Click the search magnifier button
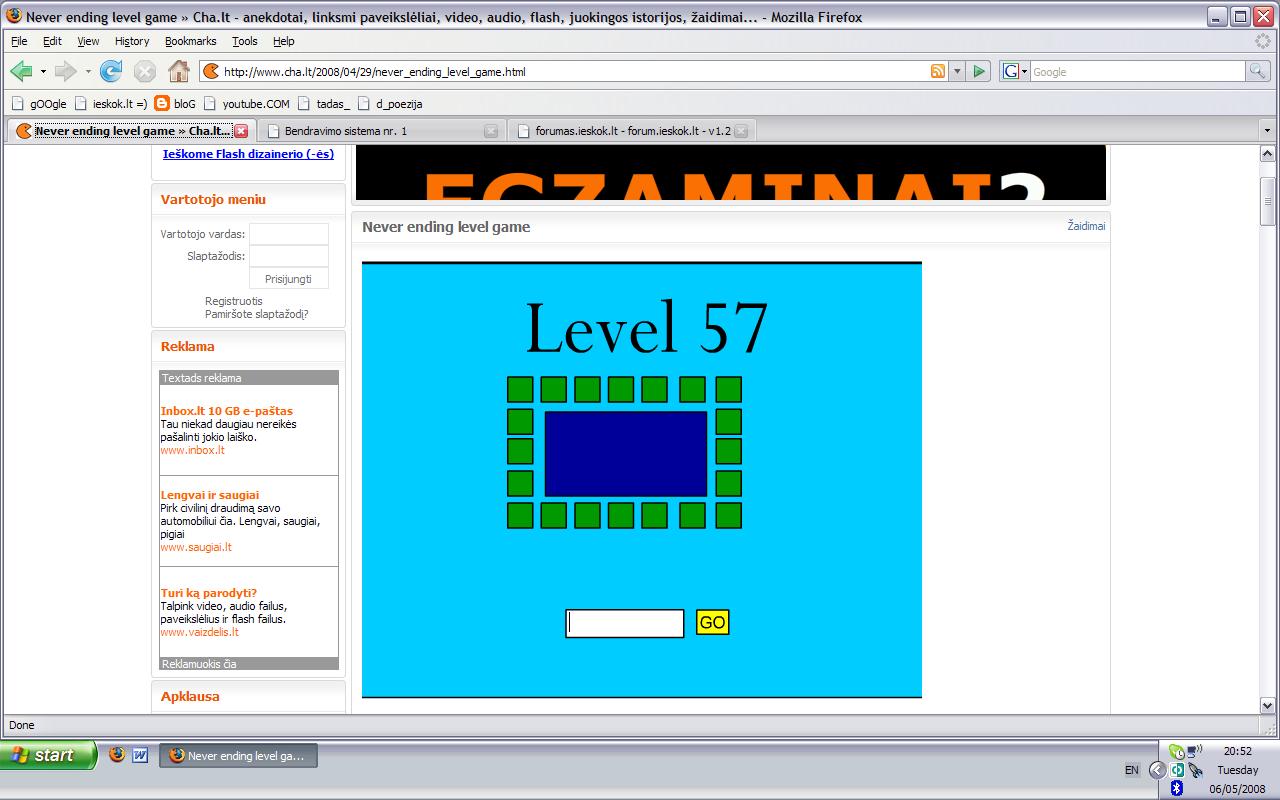This screenshot has width=1280, height=800. click(1258, 71)
